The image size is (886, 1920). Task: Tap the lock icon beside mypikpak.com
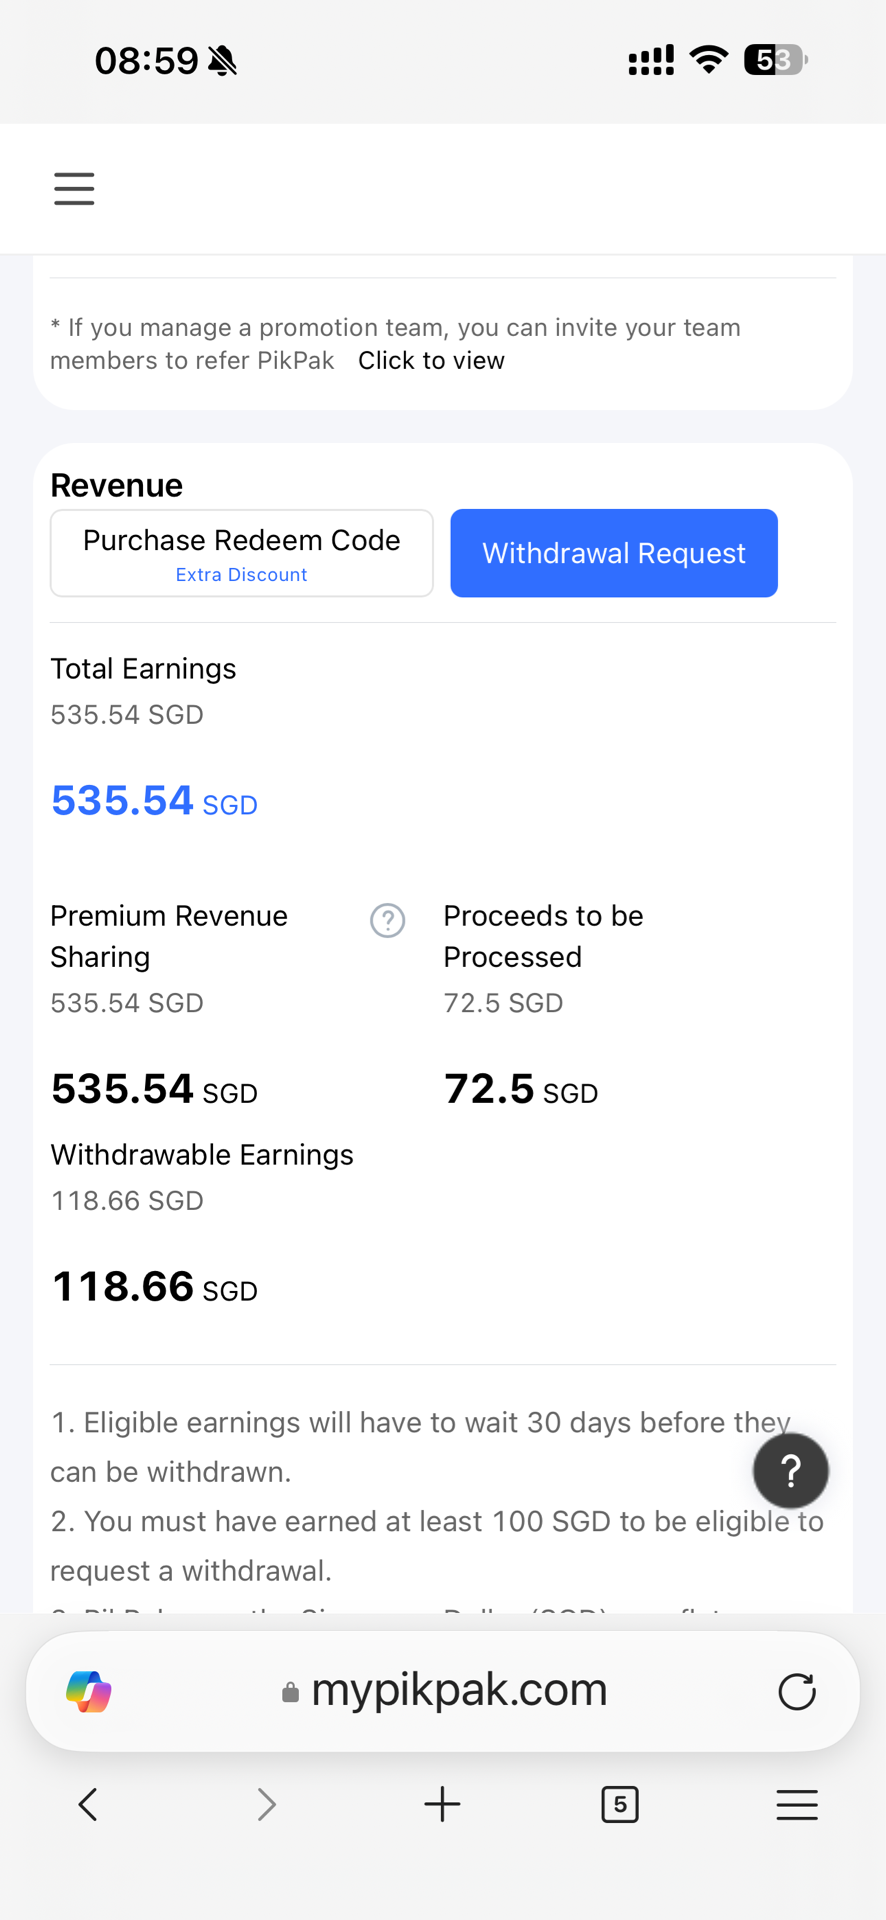pyautogui.click(x=290, y=1692)
